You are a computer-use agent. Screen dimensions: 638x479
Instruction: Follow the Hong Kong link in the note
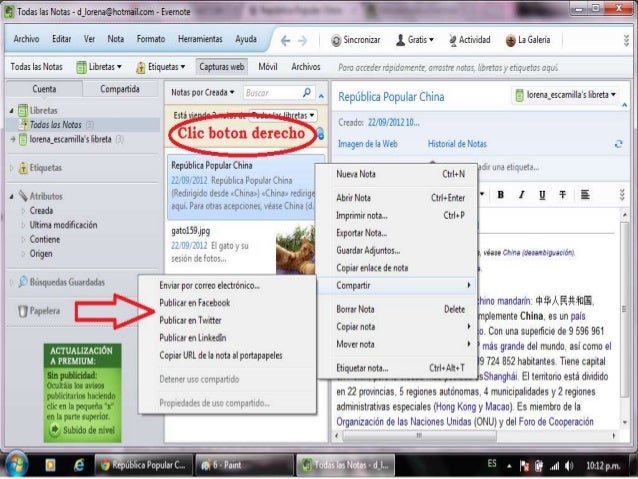pos(455,407)
